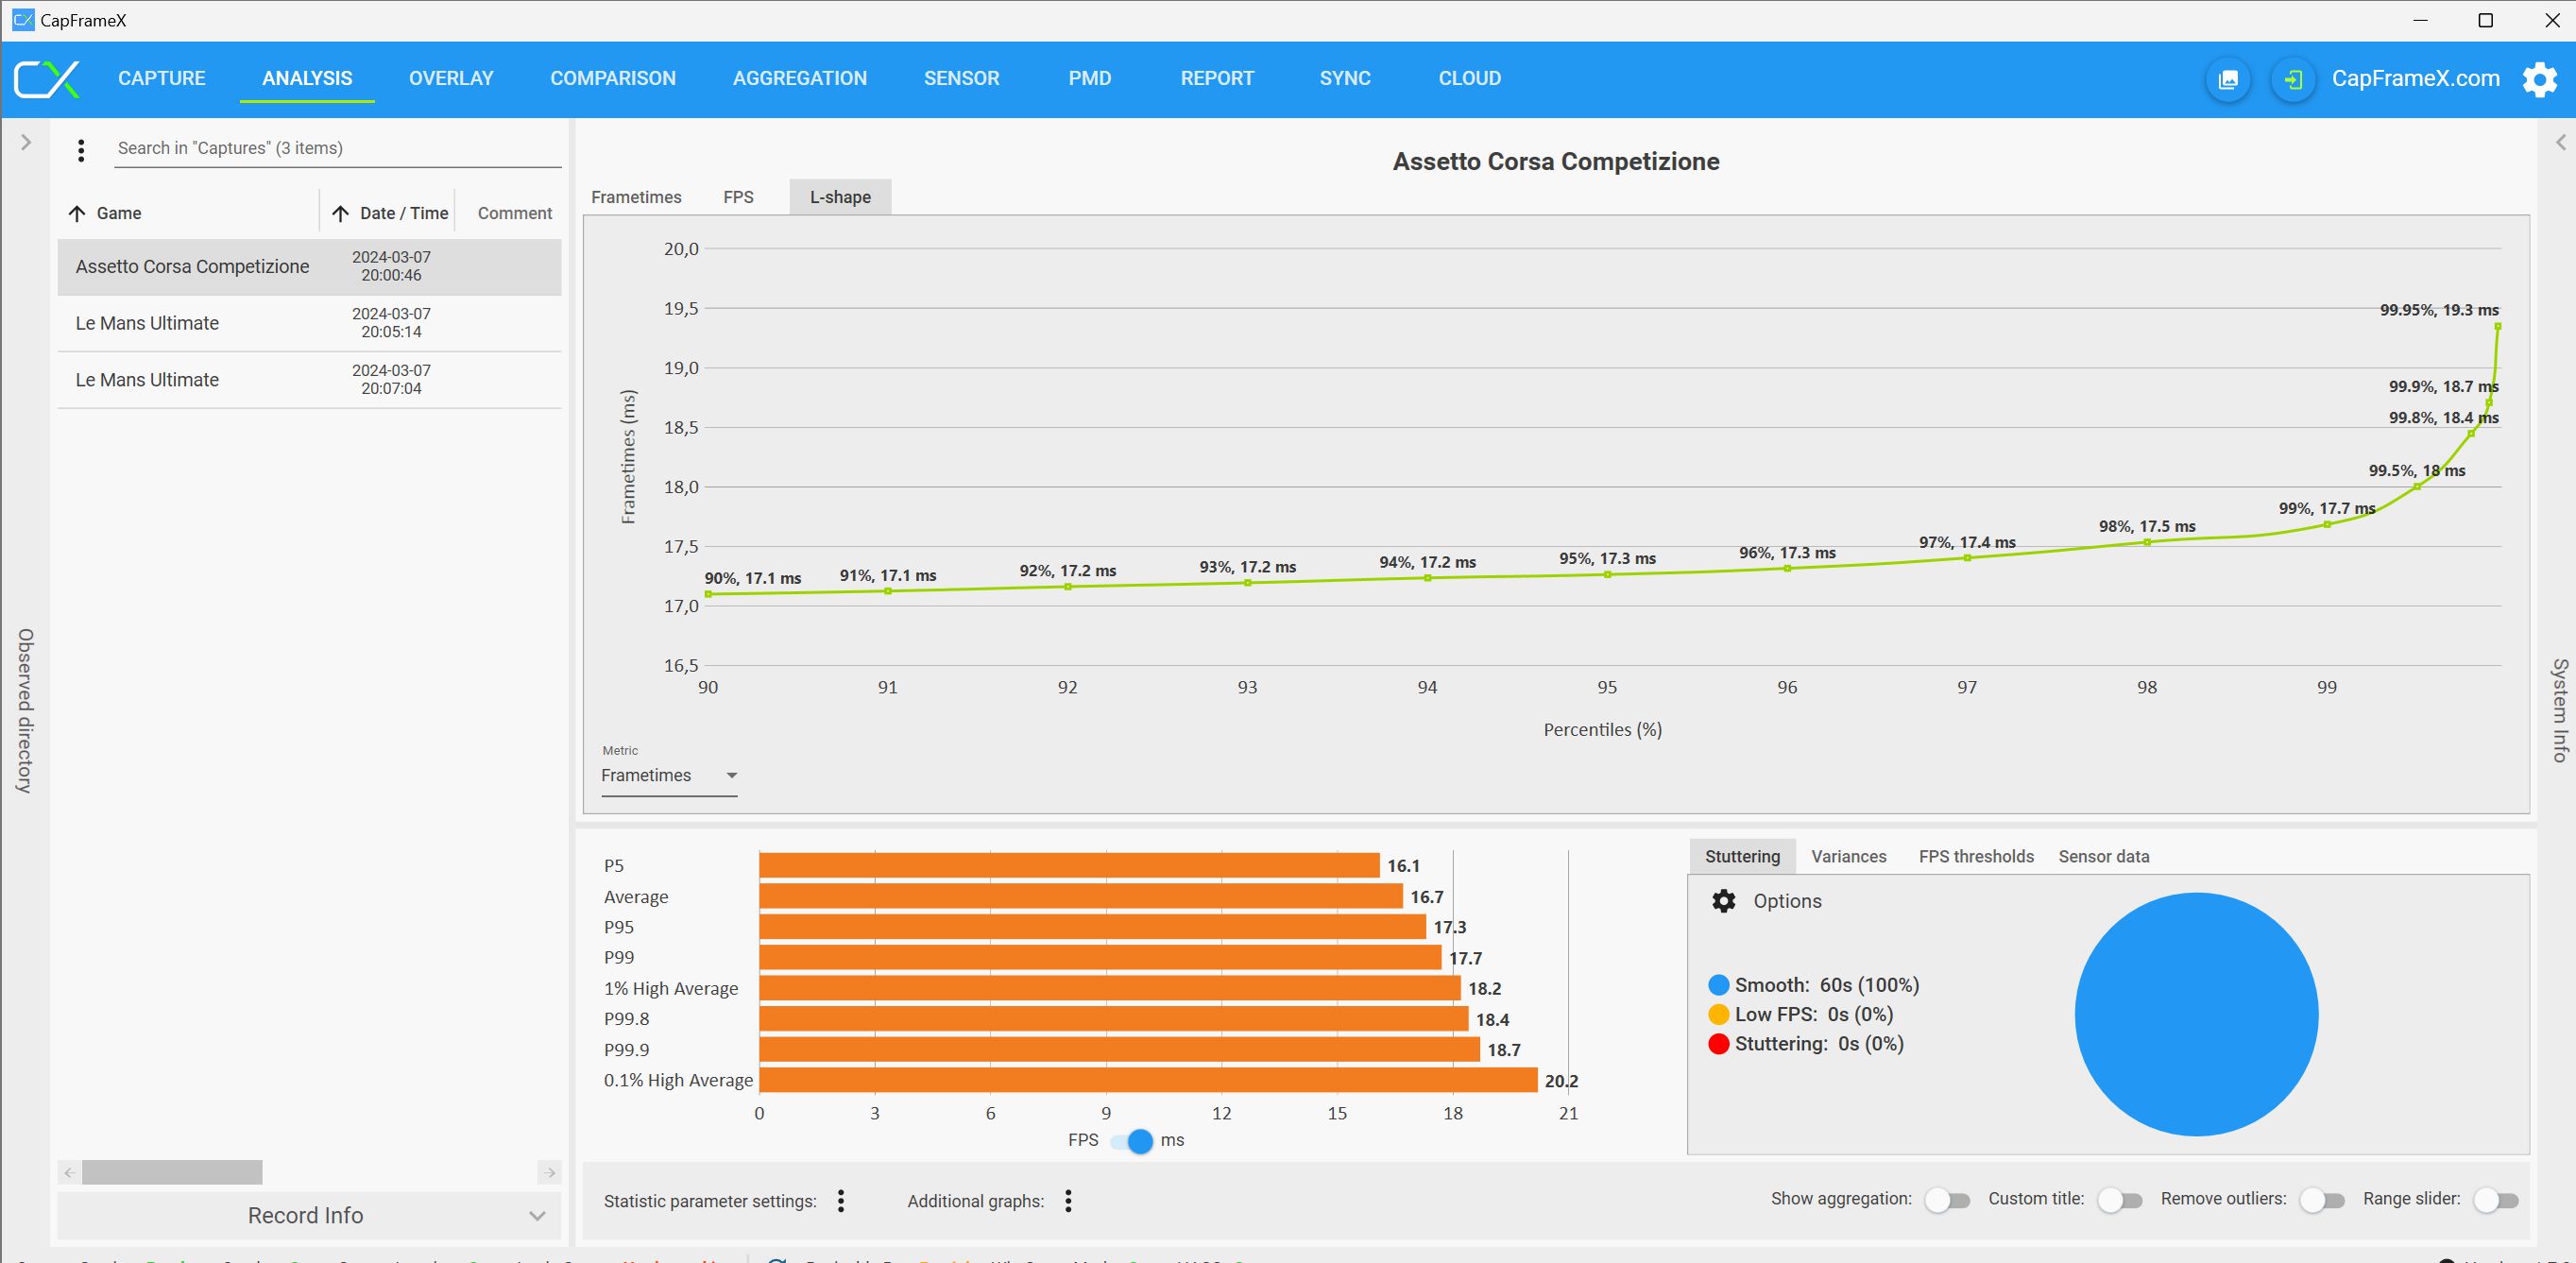Click the login icon button

pyautogui.click(x=2293, y=79)
